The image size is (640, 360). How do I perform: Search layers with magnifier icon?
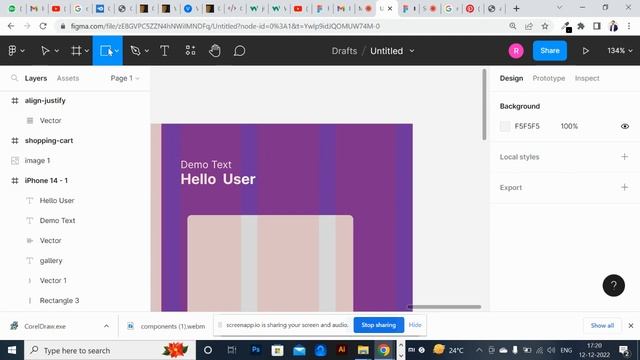tap(15, 78)
